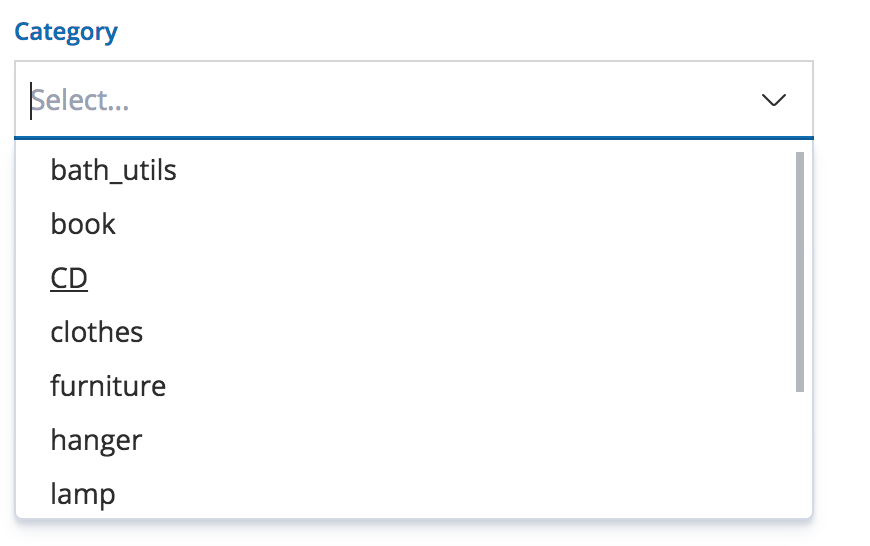Screen dimensions: 870x546
Task: Pick the lamp option
Action: [x=83, y=494]
